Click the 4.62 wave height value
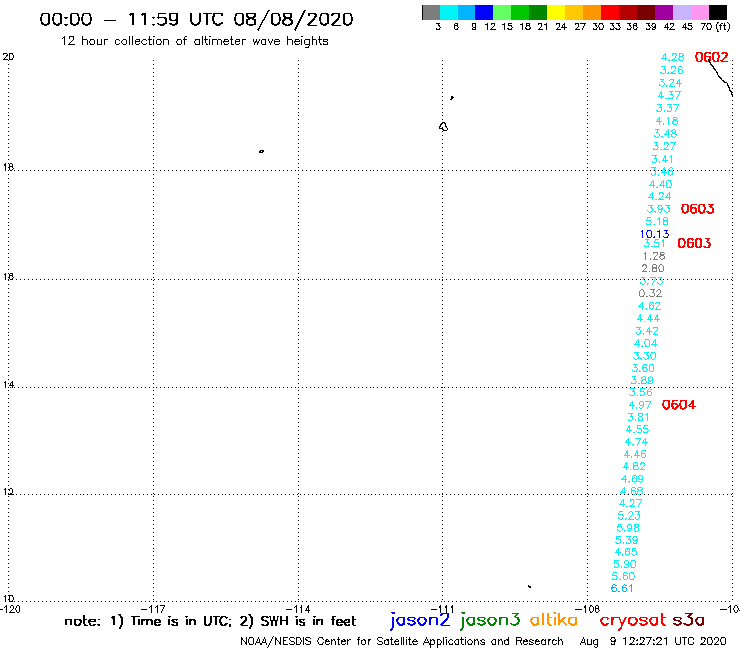Viewport: 740px width, 650px height. coord(649,306)
